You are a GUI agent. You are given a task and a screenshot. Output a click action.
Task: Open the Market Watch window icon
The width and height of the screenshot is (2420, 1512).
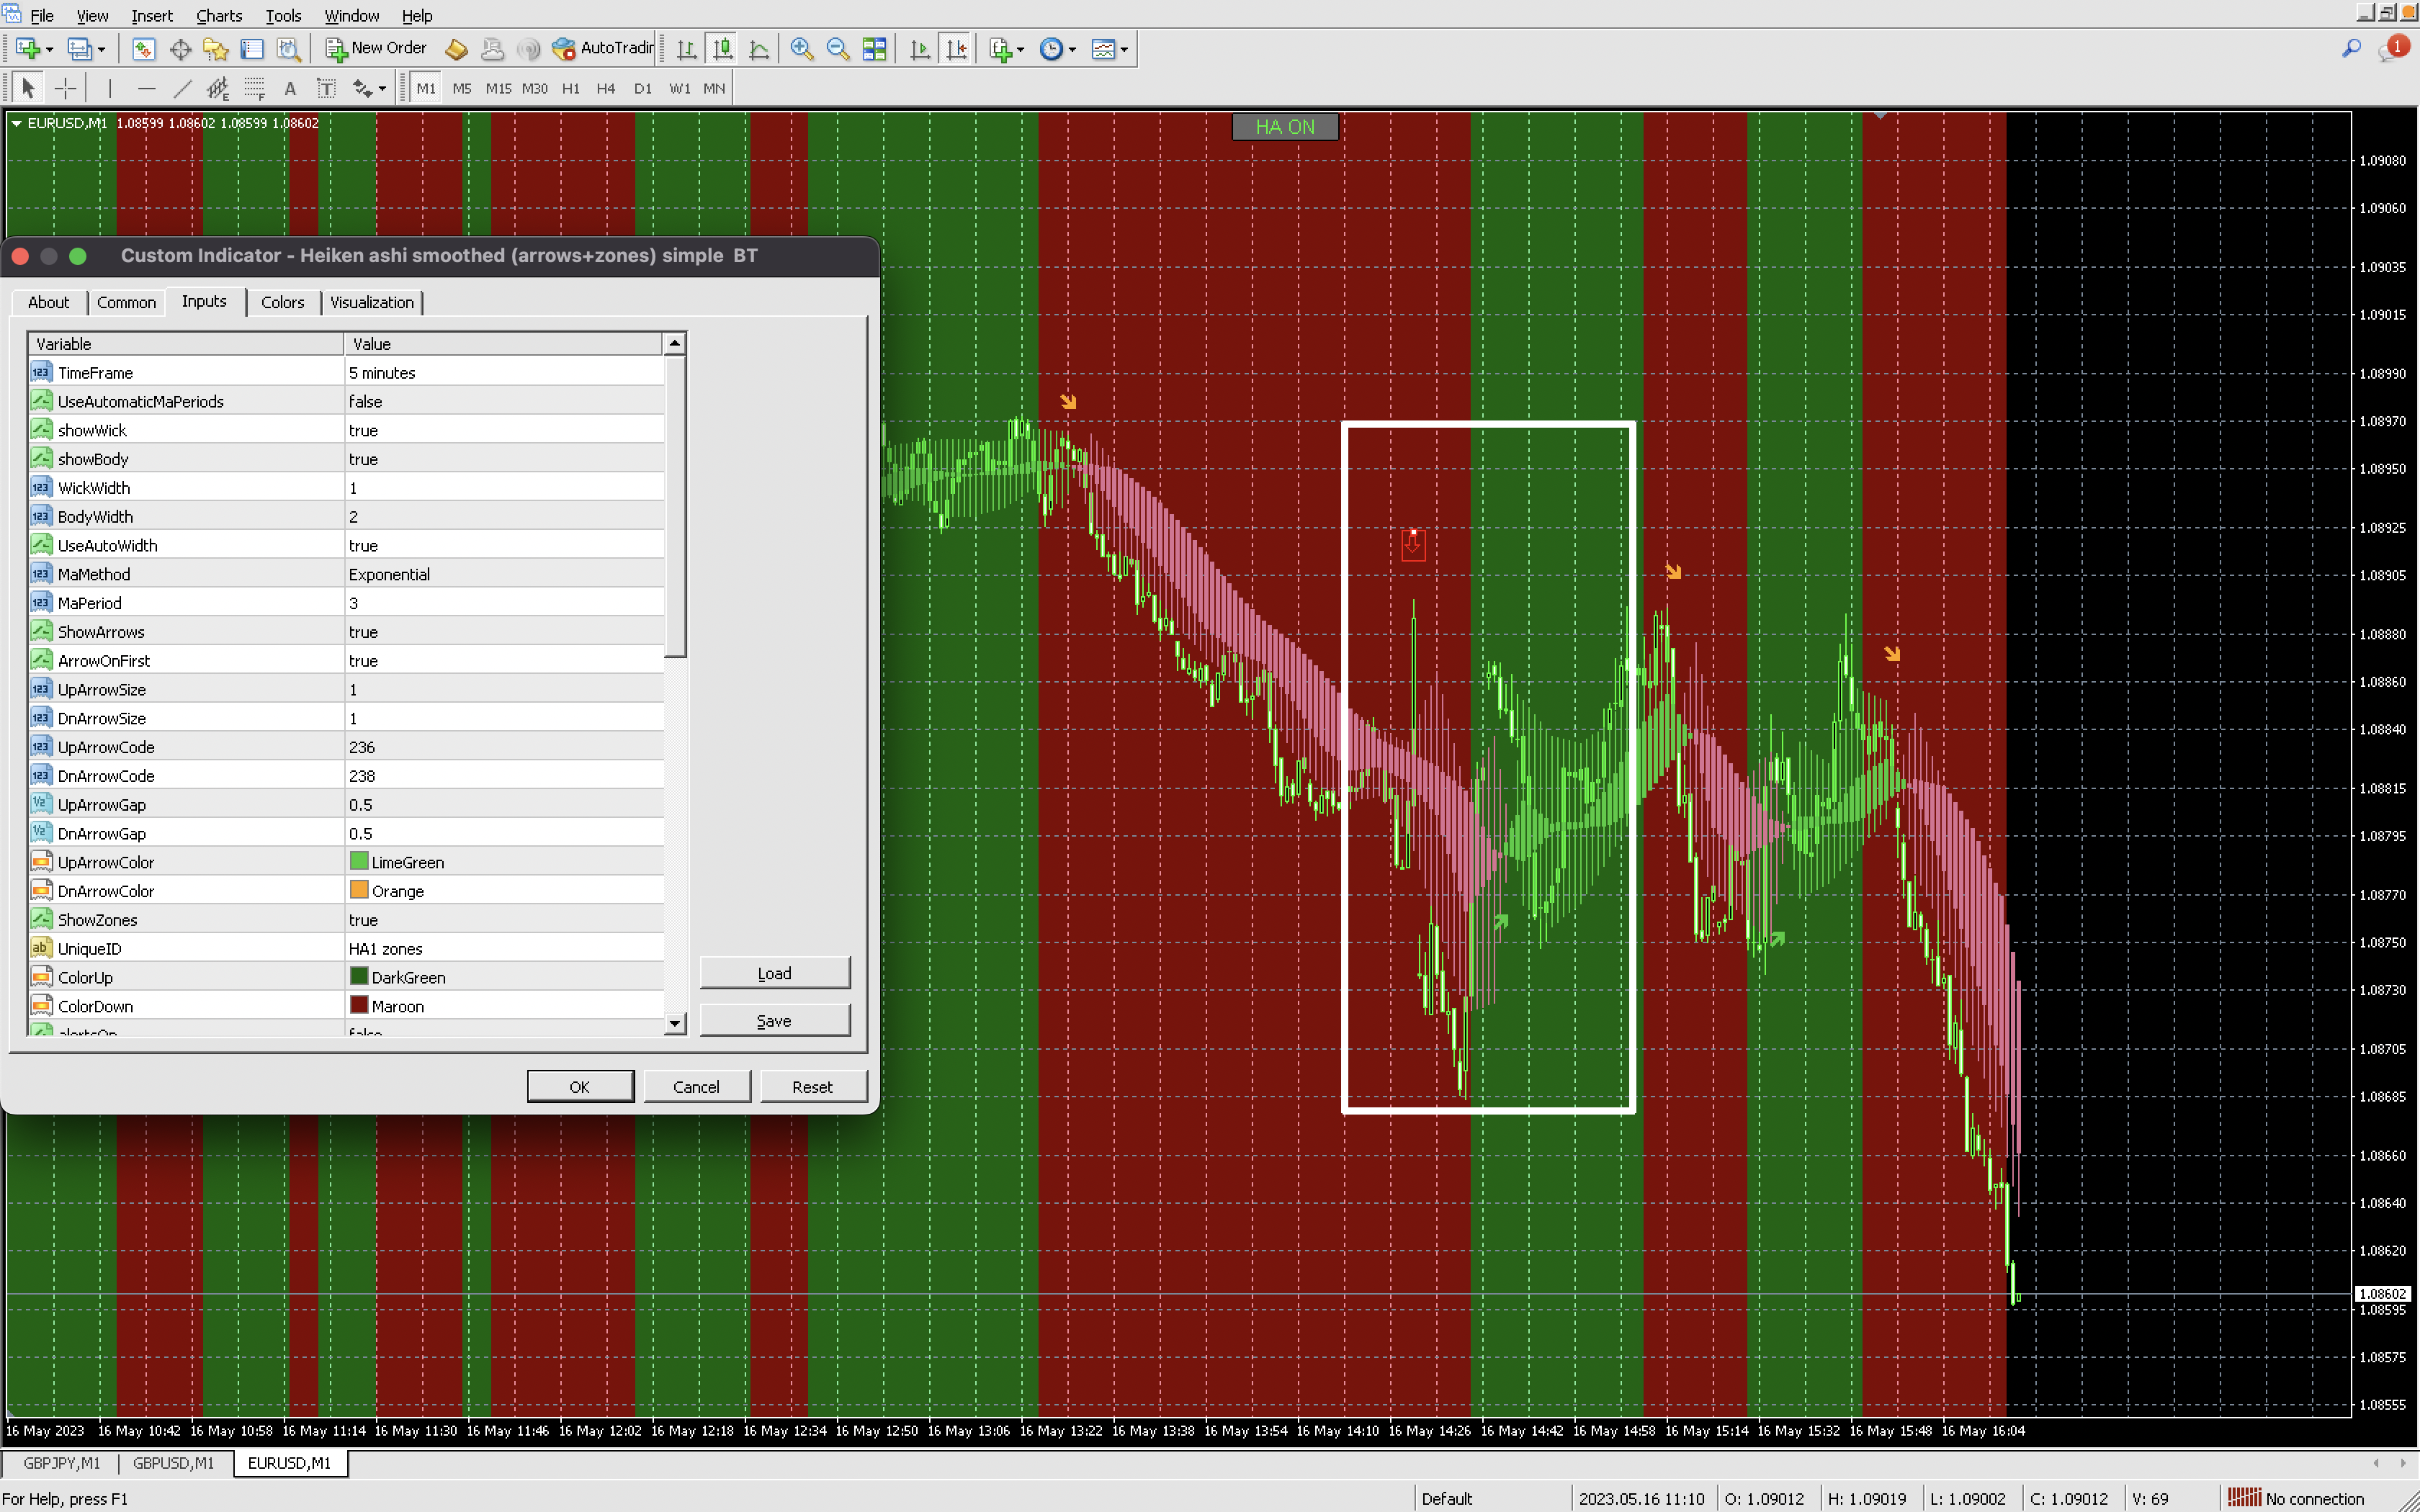[144, 48]
